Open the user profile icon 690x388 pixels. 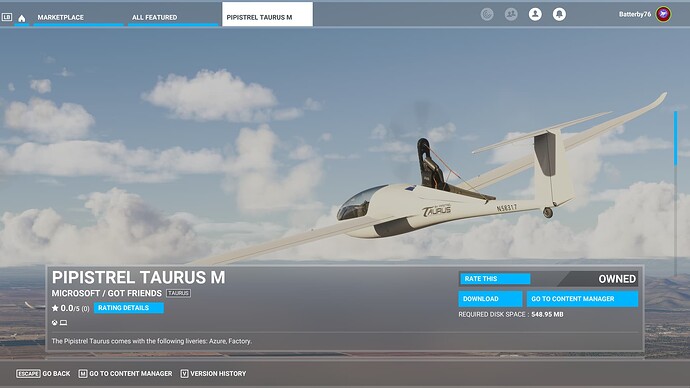point(535,15)
